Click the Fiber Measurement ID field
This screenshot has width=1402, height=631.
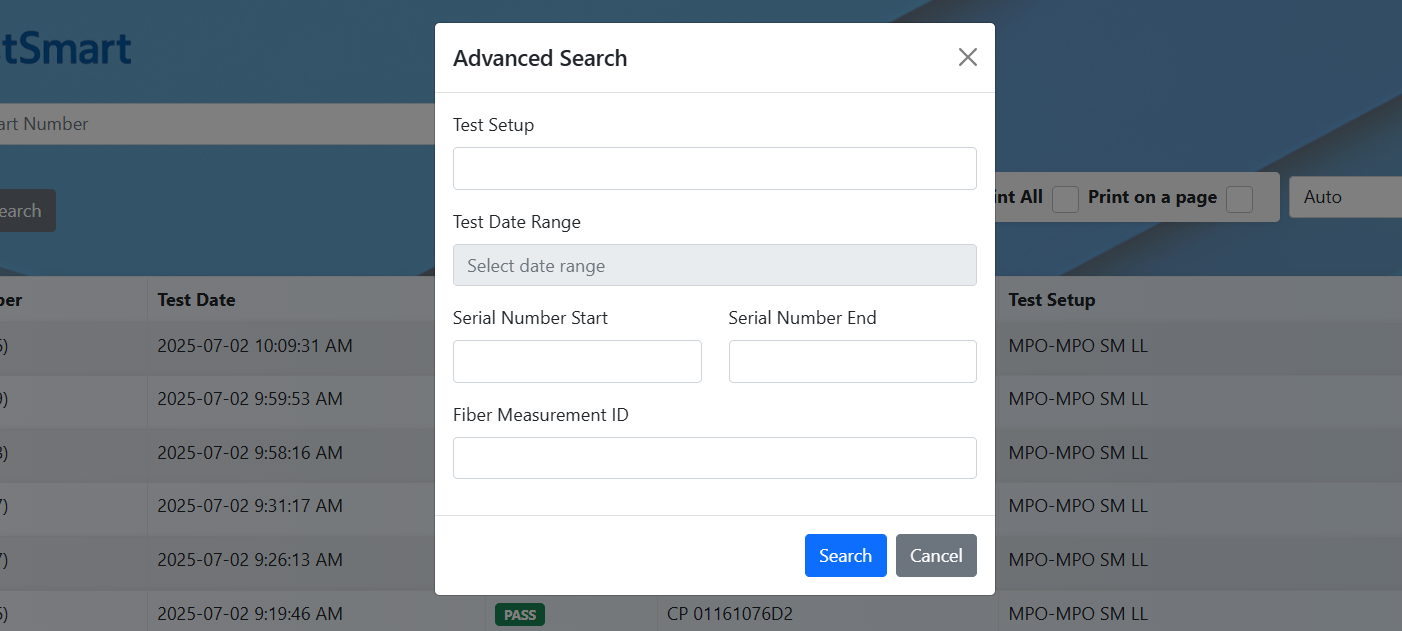(714, 457)
